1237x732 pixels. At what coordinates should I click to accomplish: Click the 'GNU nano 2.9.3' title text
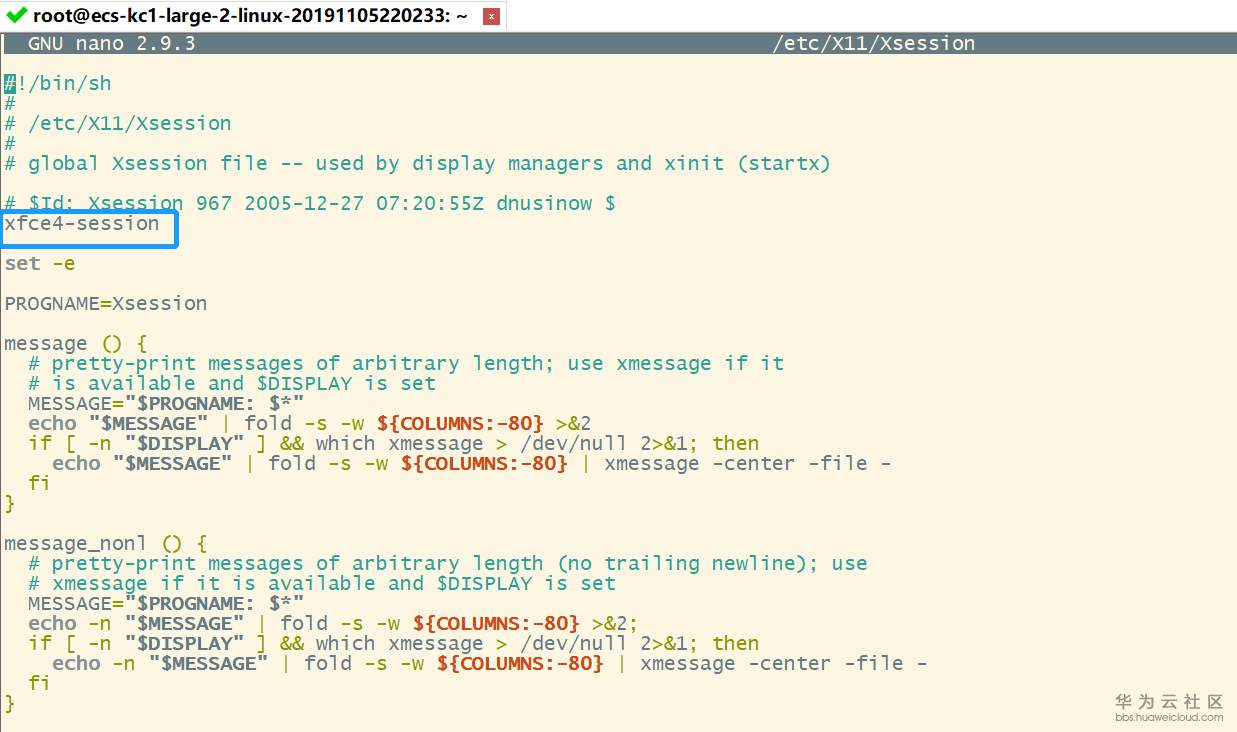point(111,43)
